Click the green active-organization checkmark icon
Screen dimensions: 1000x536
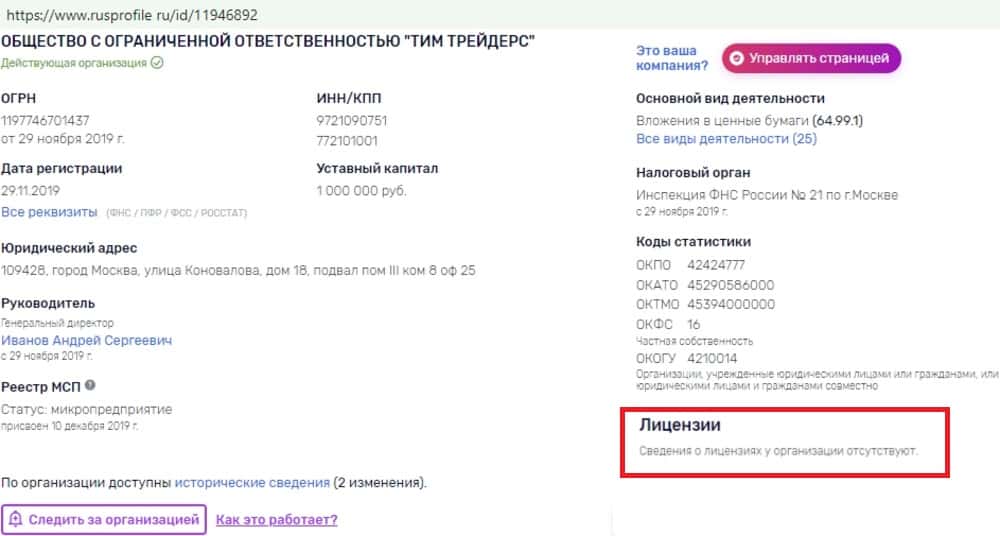point(157,63)
